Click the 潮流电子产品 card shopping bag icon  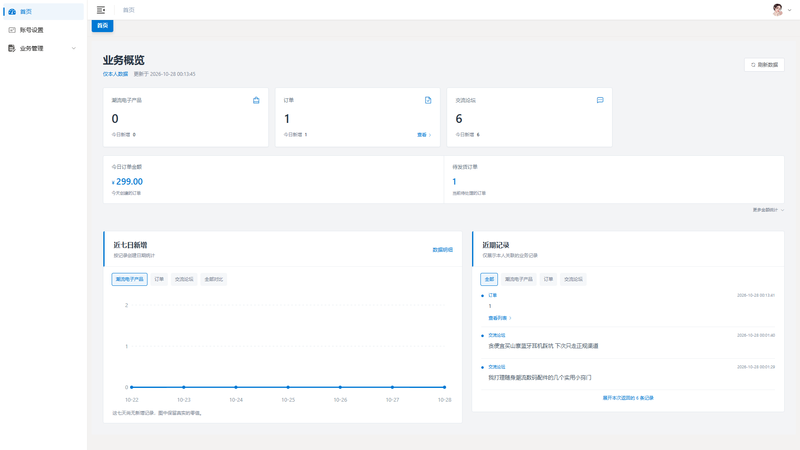click(256, 101)
